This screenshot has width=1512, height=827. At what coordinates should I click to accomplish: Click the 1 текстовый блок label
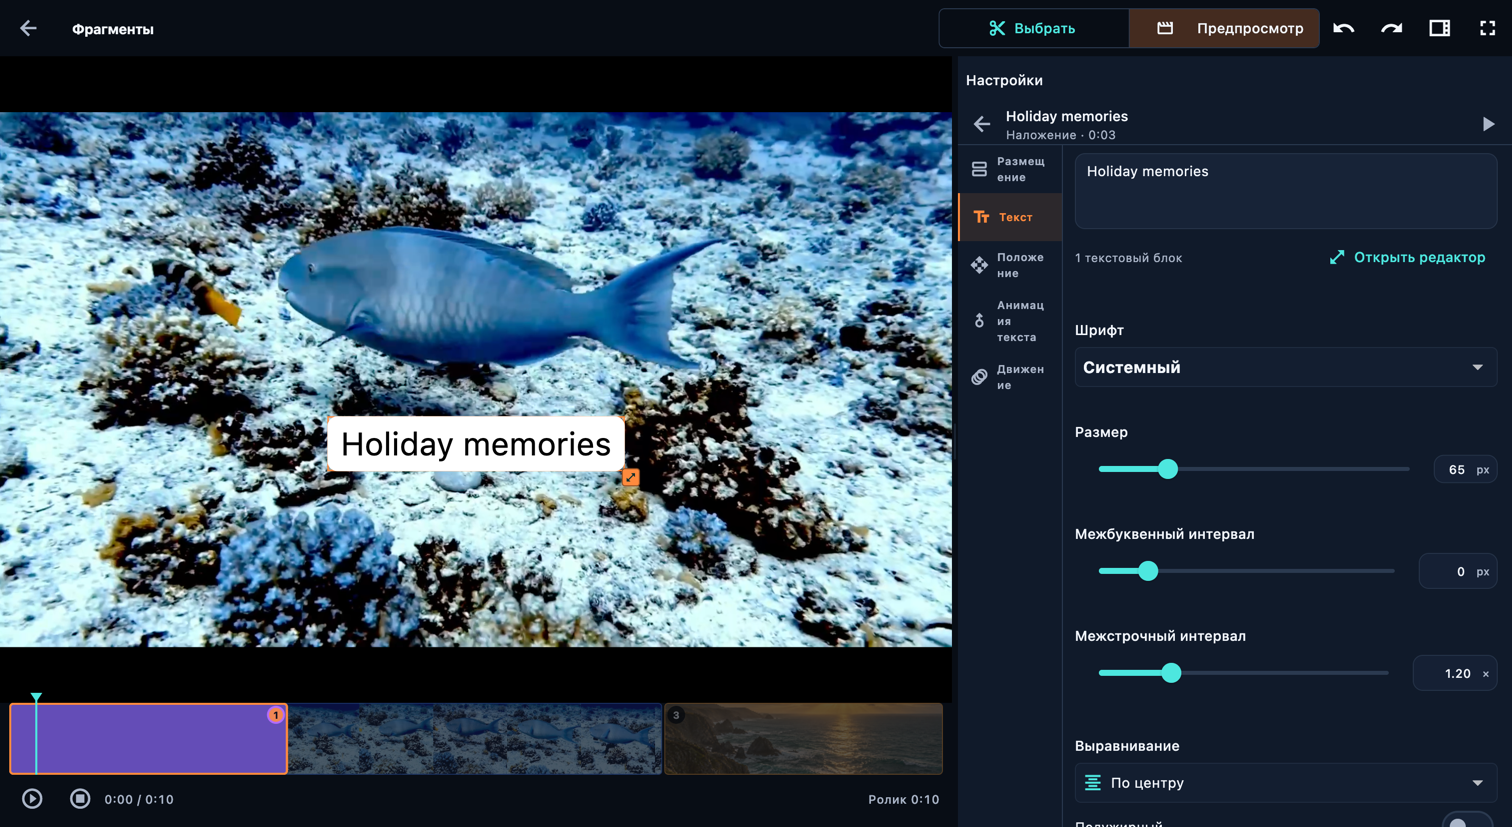click(1128, 258)
